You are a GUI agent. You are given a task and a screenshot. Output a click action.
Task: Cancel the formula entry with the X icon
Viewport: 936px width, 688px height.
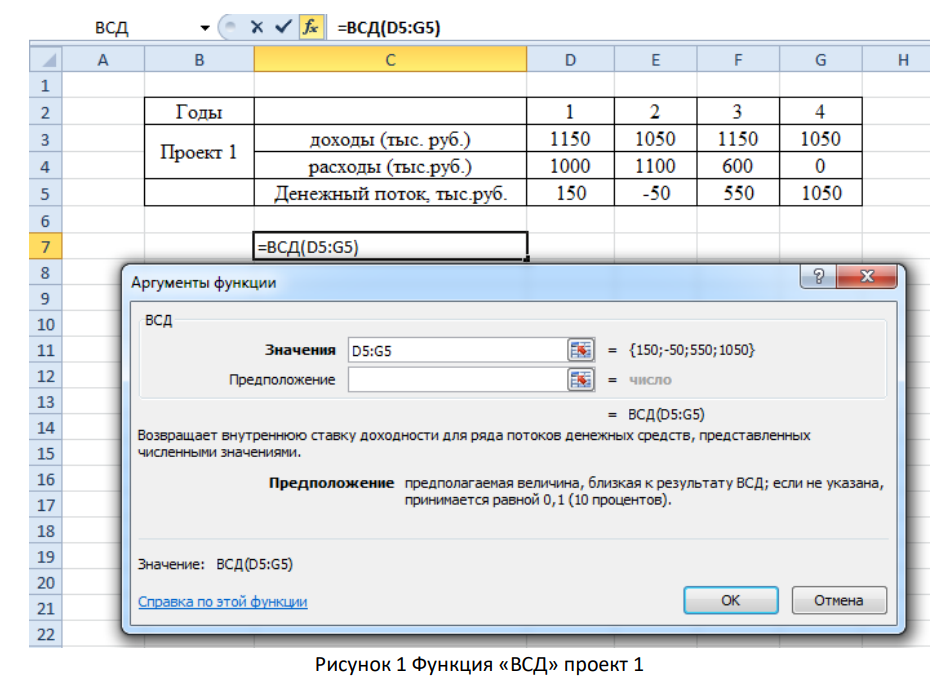coord(257,27)
